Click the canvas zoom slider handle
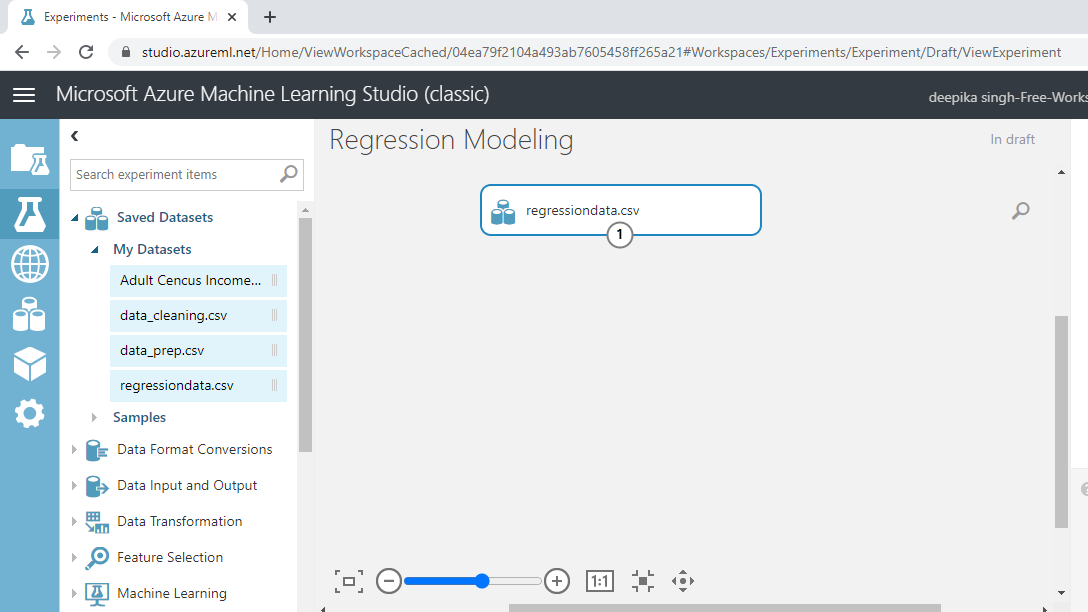This screenshot has height=612, width=1088. [x=482, y=581]
